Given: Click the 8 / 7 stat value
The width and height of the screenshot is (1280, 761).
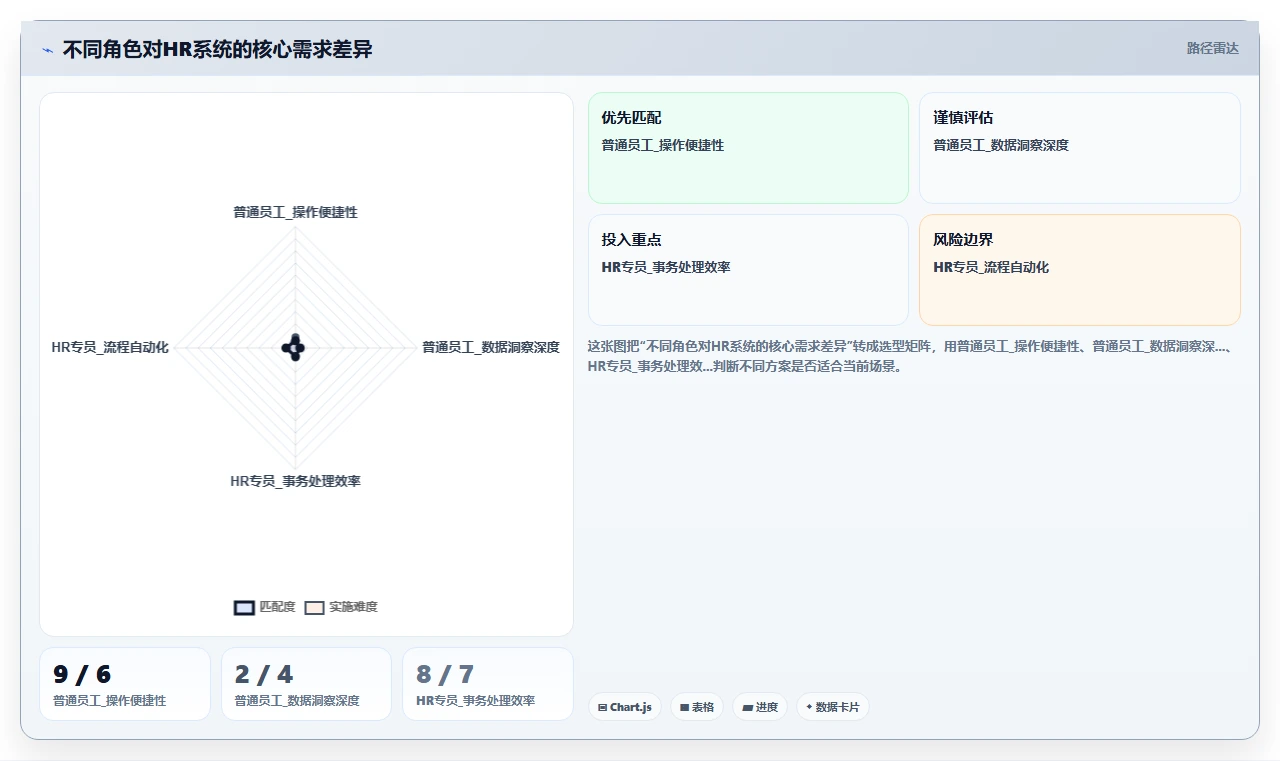Looking at the screenshot, I should coord(445,675).
